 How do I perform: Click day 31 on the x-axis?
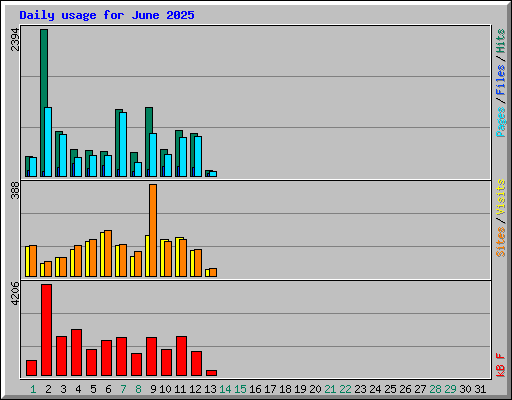[x=480, y=389]
